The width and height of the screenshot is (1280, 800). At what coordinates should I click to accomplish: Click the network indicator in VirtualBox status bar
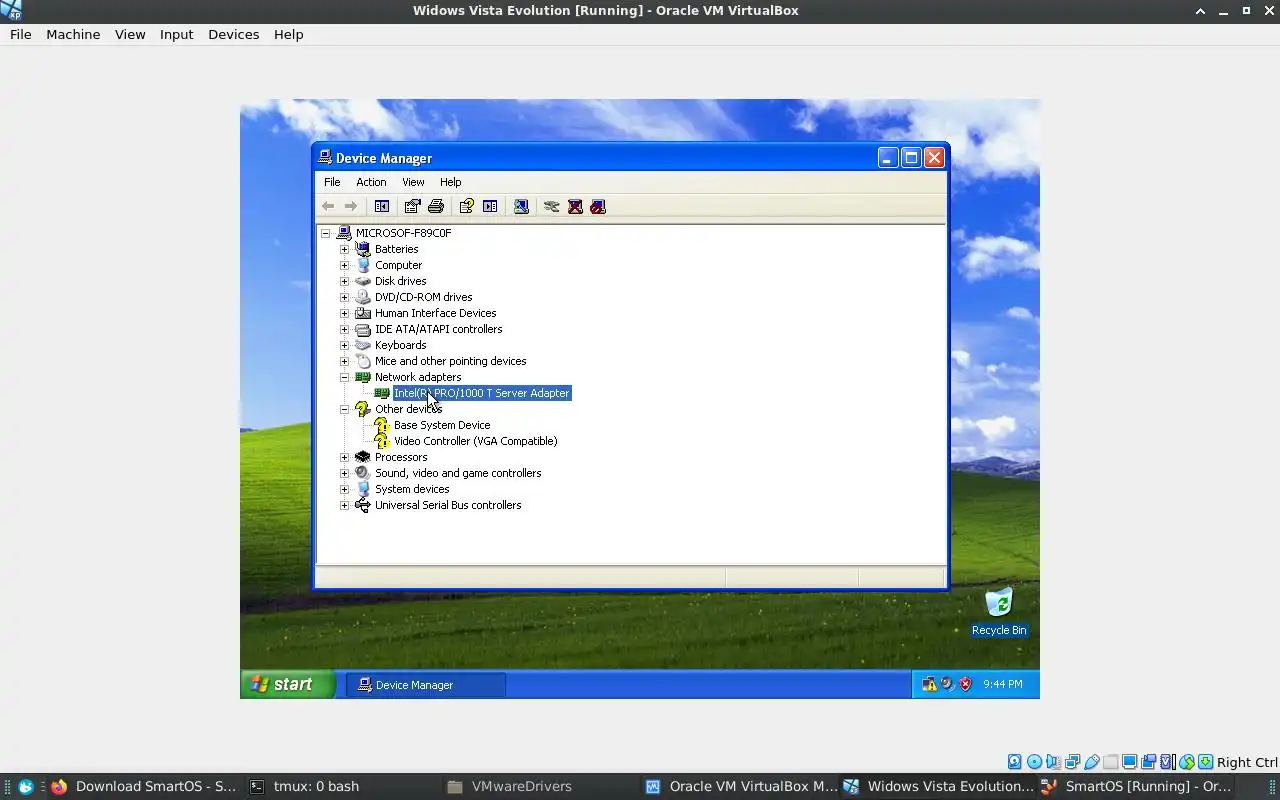(1072, 762)
